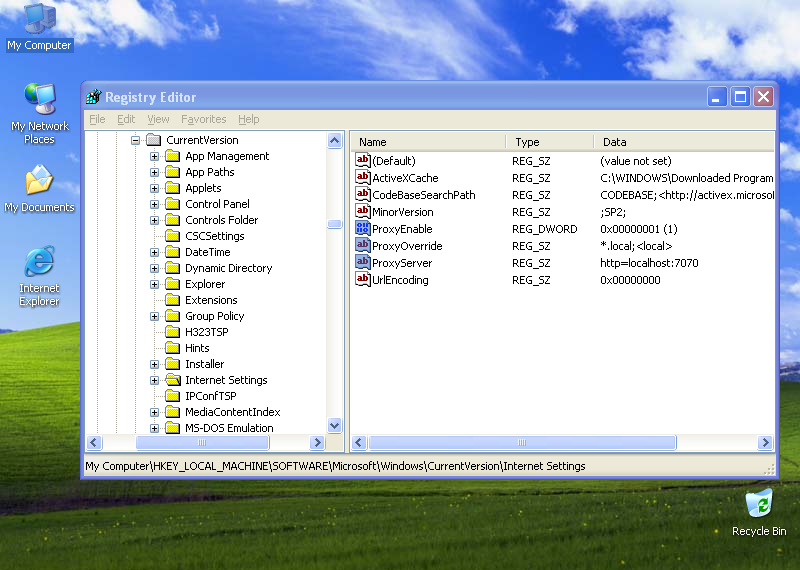Click the Registry Editor title bar icon
Screen dimensions: 800x570
[x=94, y=96]
